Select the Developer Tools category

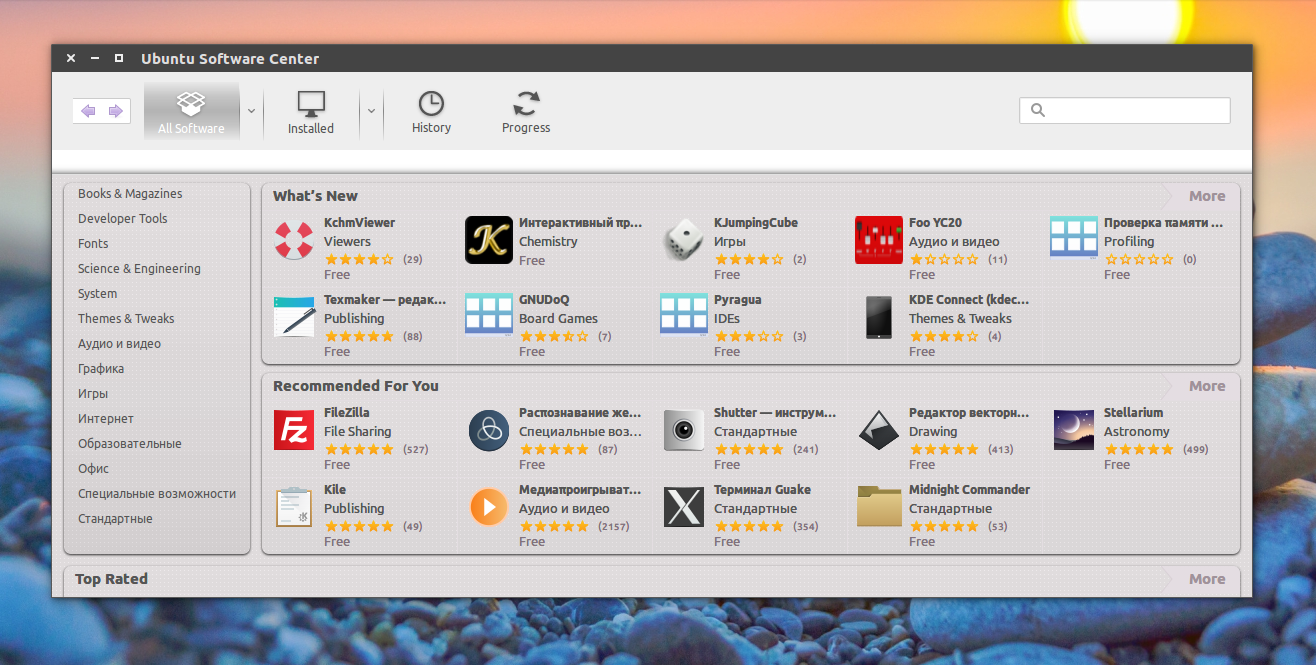tap(122, 218)
